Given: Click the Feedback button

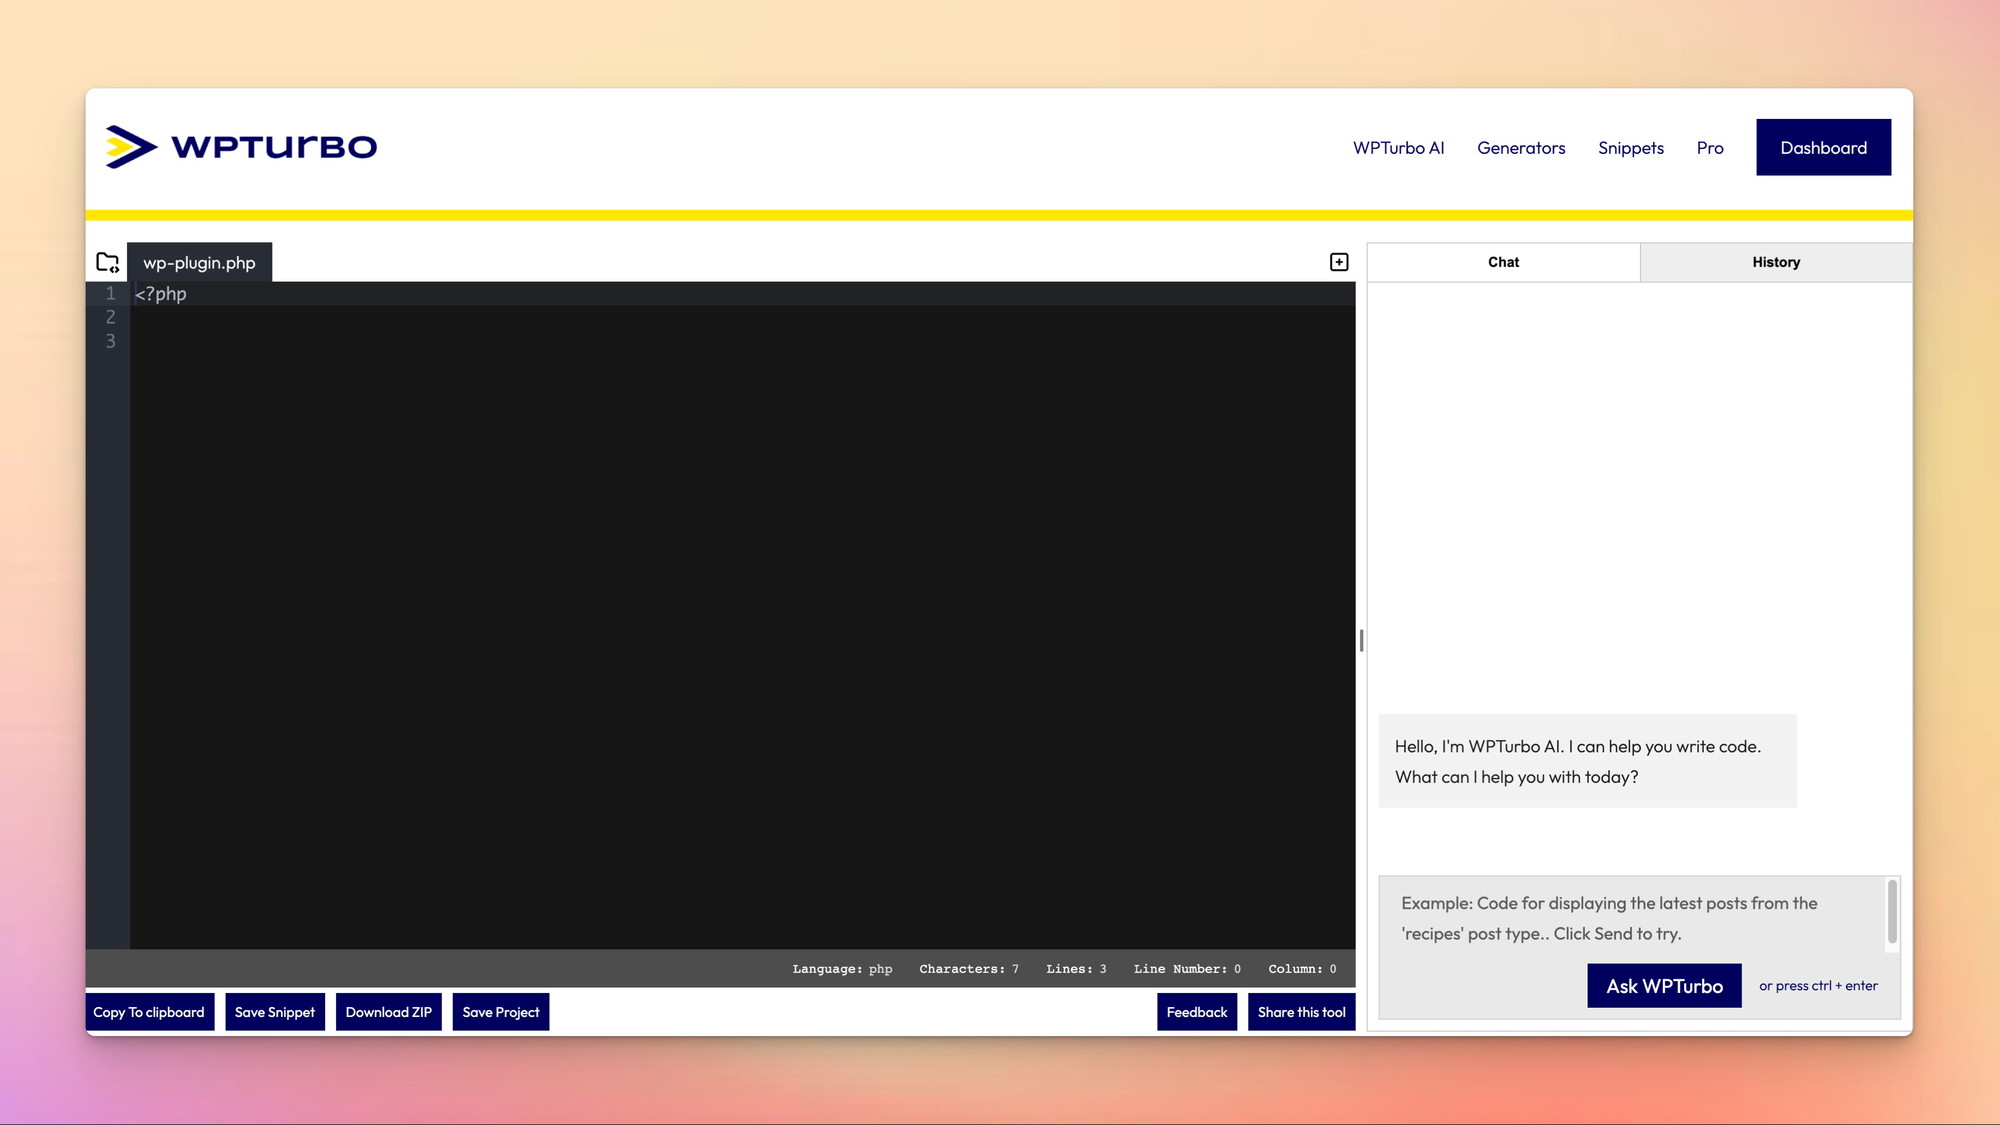Looking at the screenshot, I should point(1196,1012).
